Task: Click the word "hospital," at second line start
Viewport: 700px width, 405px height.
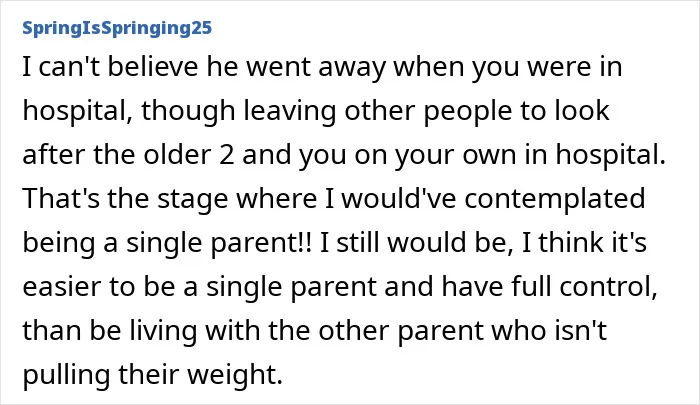Action: coord(78,111)
